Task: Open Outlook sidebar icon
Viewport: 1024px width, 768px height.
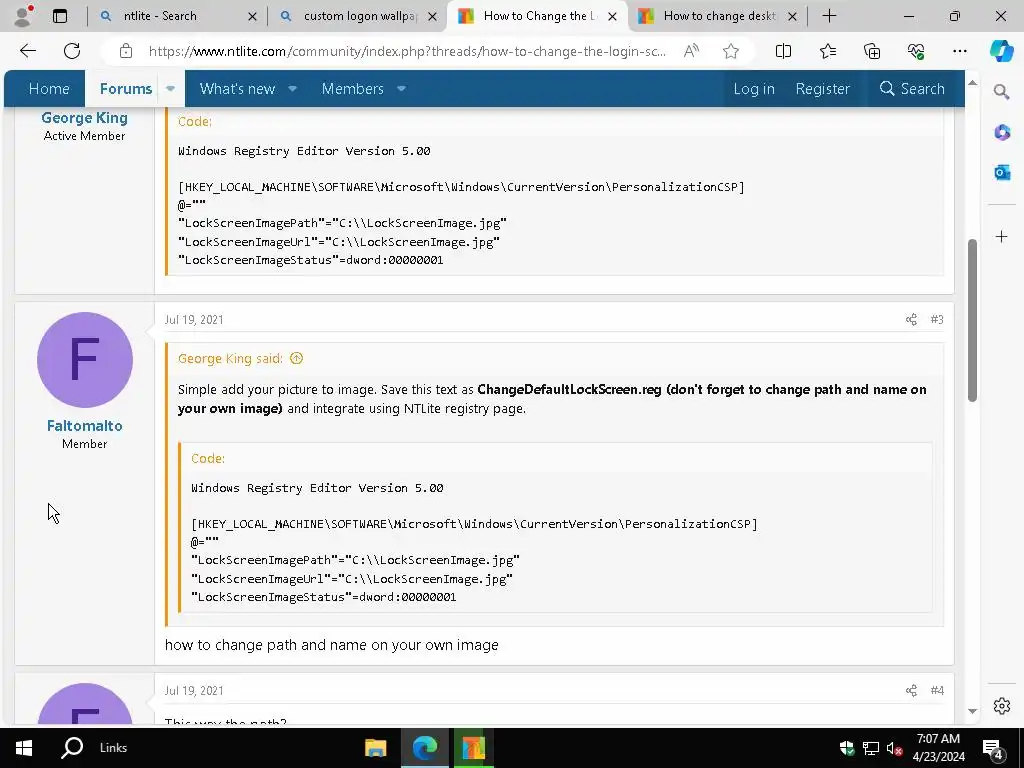Action: [x=1002, y=172]
